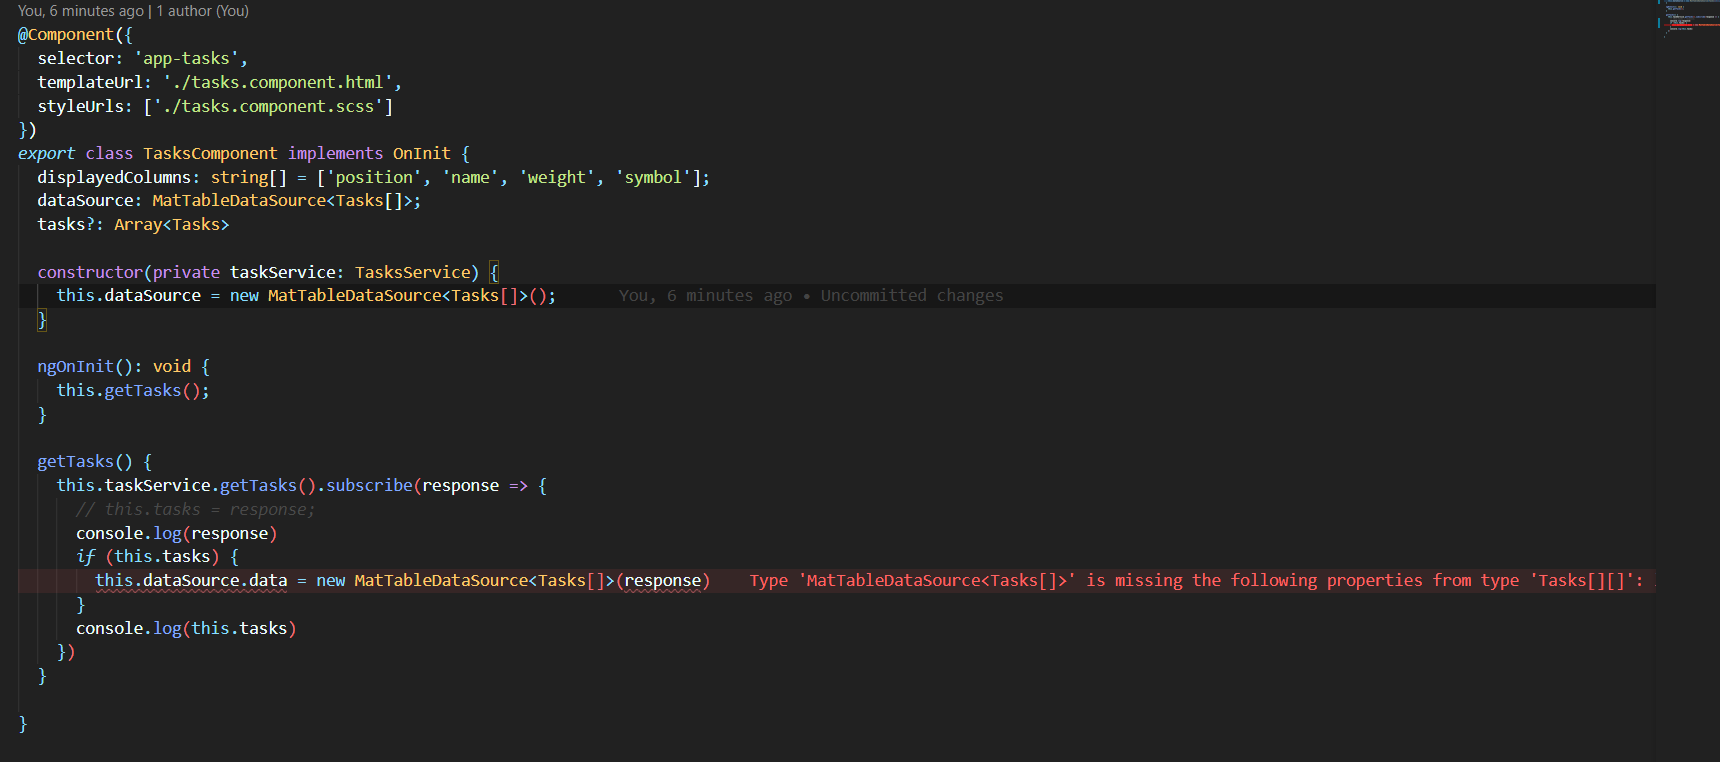
Task: Click the export keyword
Action: pyautogui.click(x=46, y=153)
